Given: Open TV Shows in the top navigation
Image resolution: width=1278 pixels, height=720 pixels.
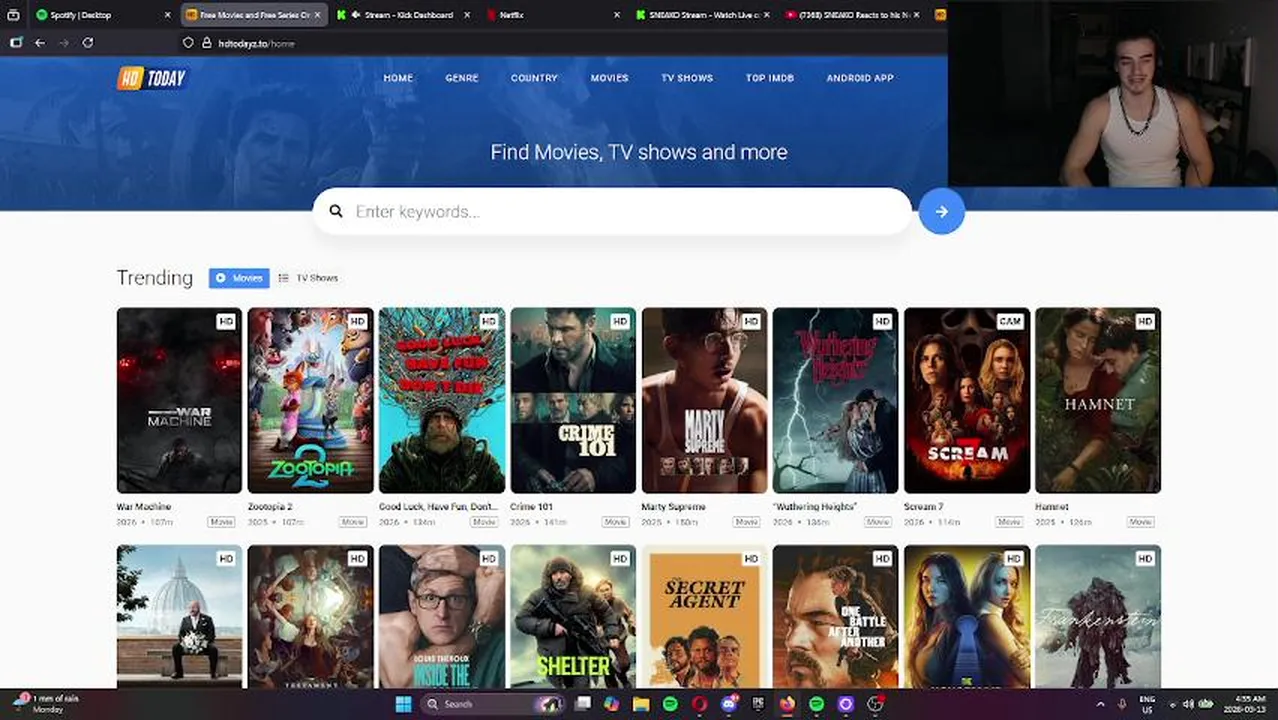Looking at the screenshot, I should pyautogui.click(x=687, y=78).
